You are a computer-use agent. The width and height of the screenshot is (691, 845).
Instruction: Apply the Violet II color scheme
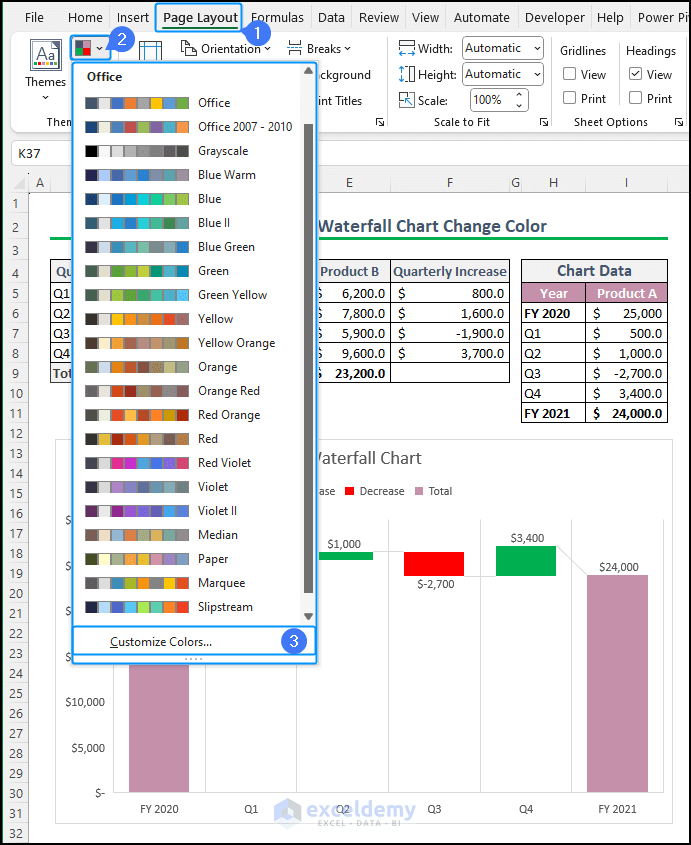click(x=189, y=511)
